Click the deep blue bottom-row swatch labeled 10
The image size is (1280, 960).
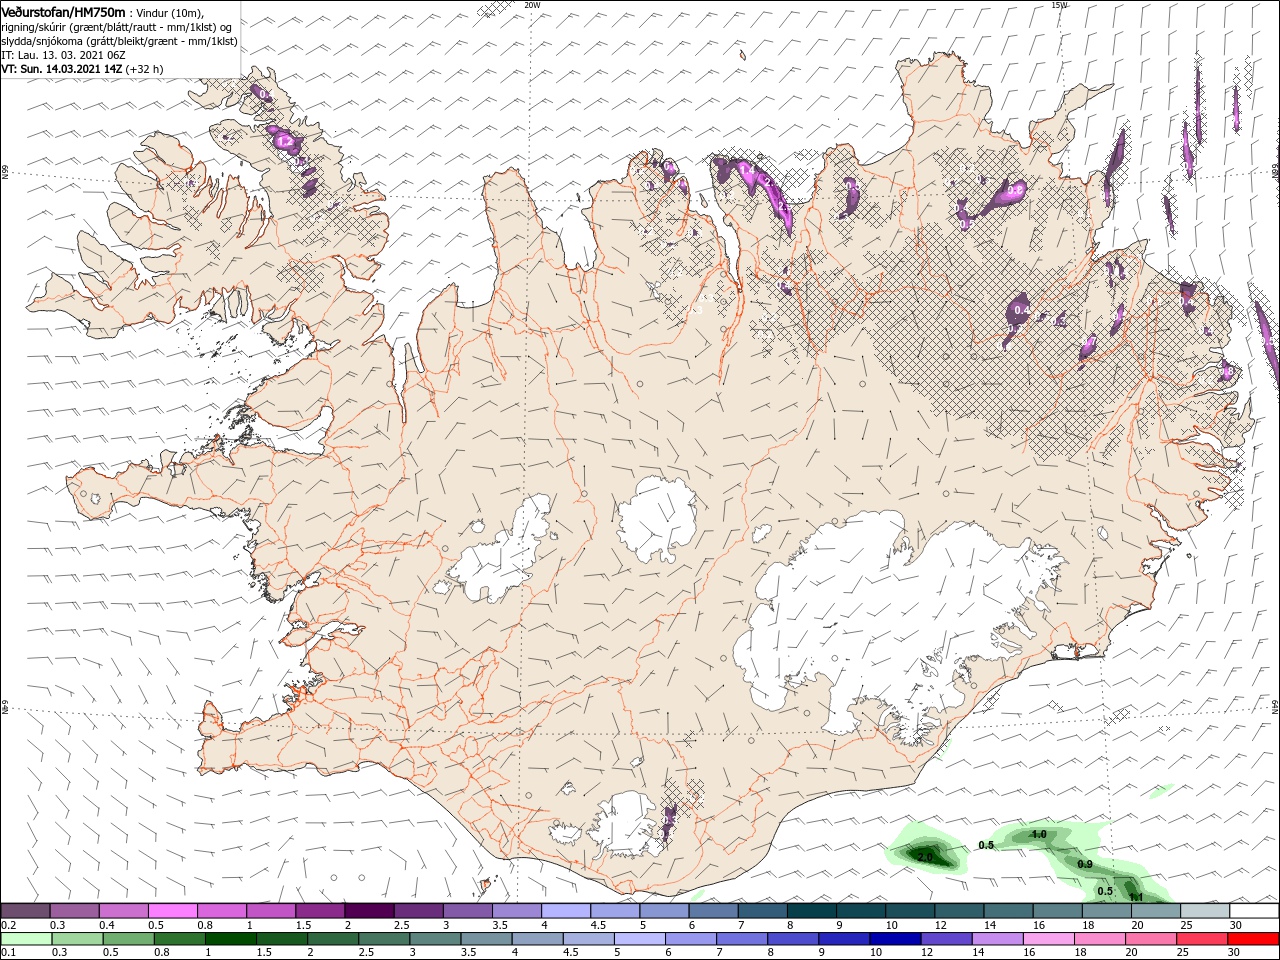coord(895,939)
